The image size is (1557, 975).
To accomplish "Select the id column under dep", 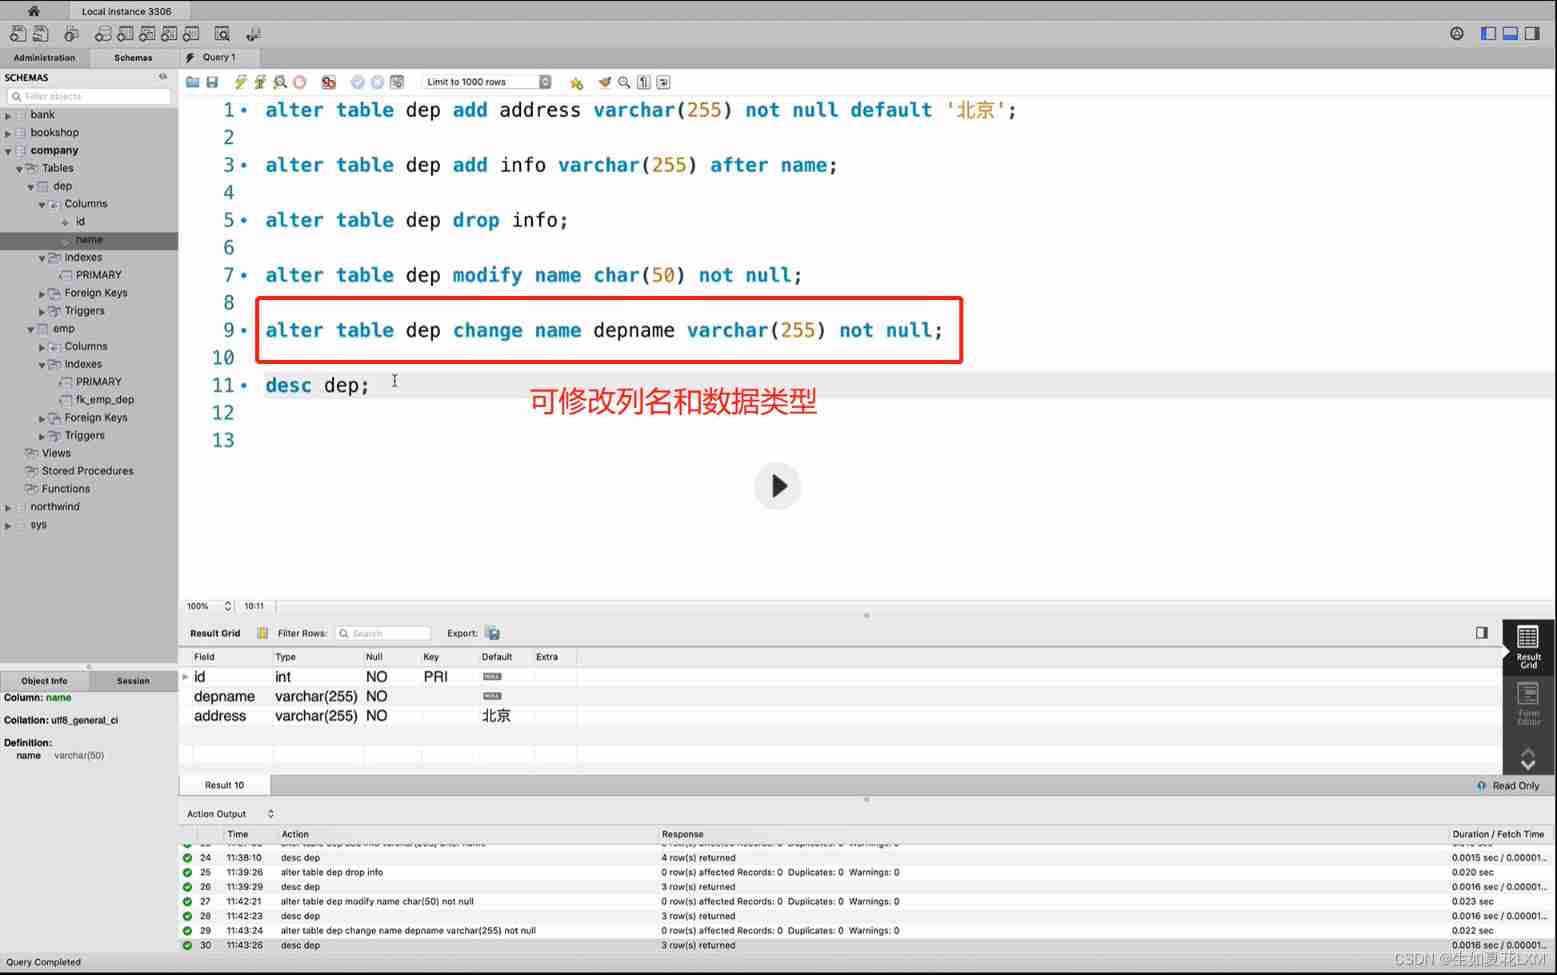I will pyautogui.click(x=80, y=222).
